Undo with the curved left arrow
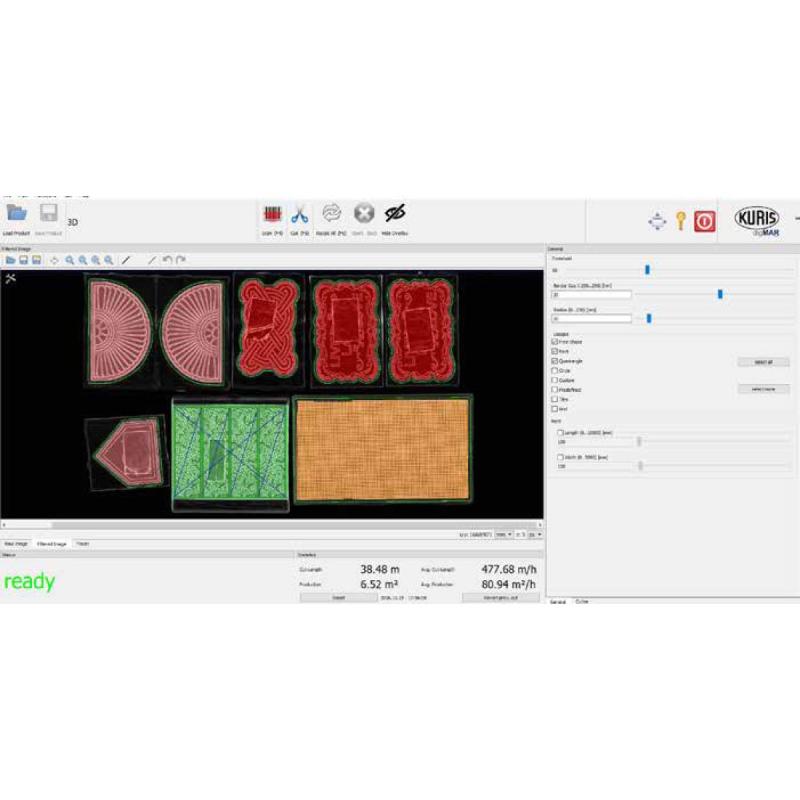Screen dimensions: 800x800 click(167, 260)
